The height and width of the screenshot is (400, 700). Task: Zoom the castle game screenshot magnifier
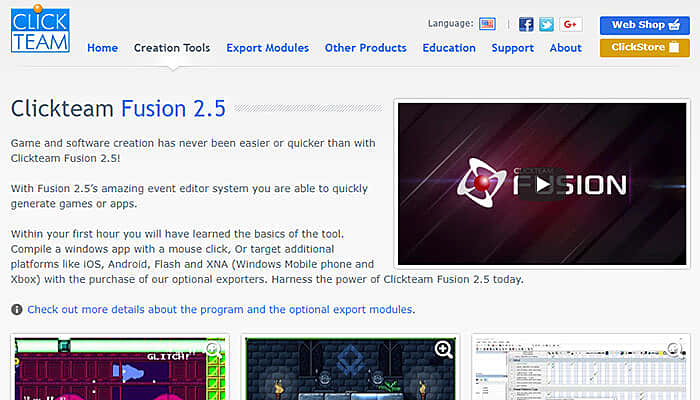point(443,350)
